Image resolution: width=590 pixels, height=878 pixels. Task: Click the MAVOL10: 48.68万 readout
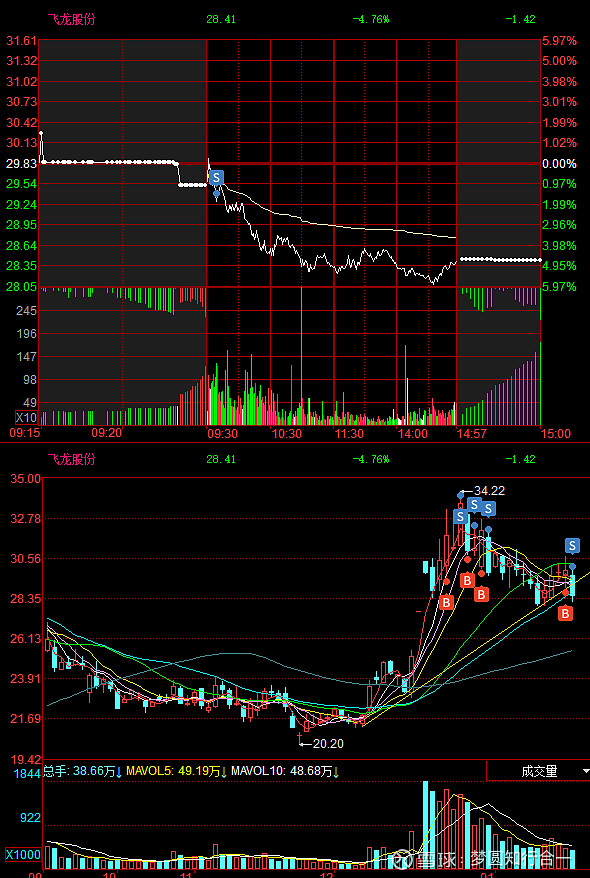coord(285,772)
